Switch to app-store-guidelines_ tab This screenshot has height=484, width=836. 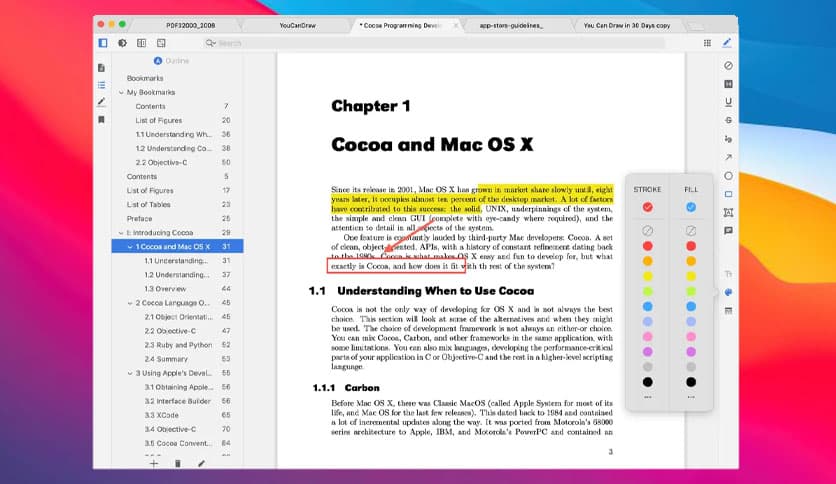pos(511,25)
